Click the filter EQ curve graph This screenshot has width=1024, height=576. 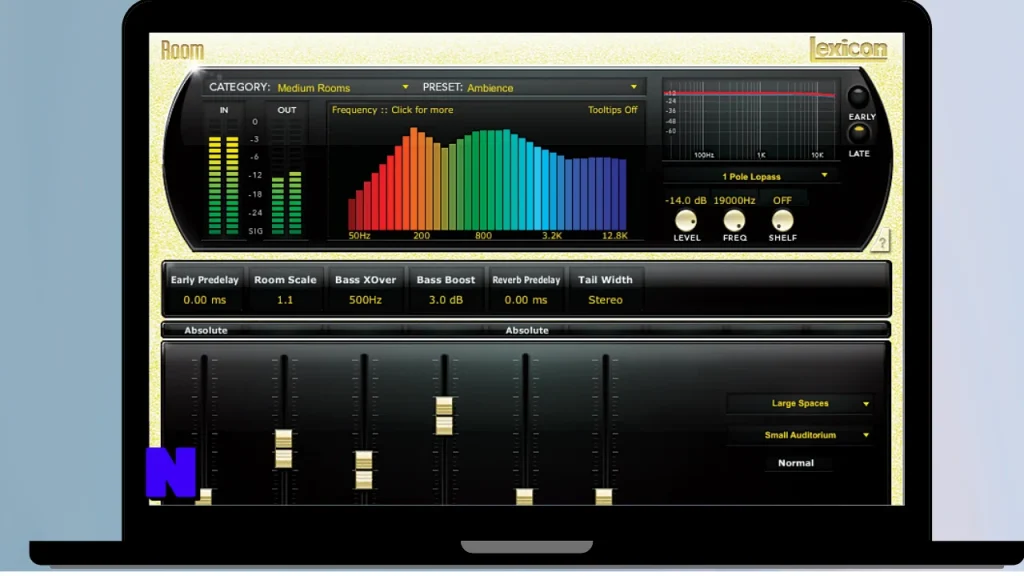pyautogui.click(x=750, y=120)
